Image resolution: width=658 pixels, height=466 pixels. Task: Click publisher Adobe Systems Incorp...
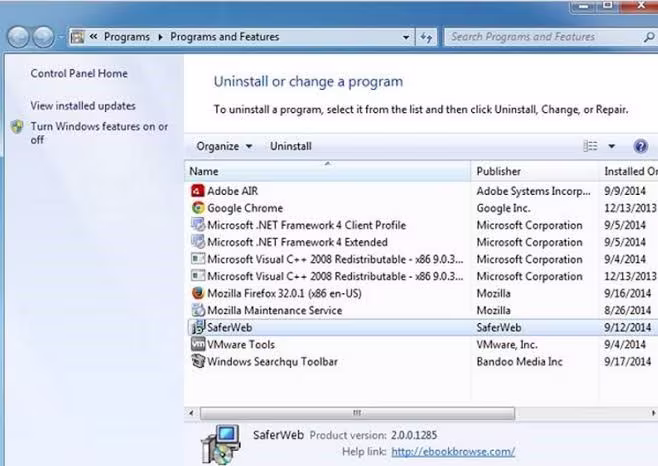[533, 191]
